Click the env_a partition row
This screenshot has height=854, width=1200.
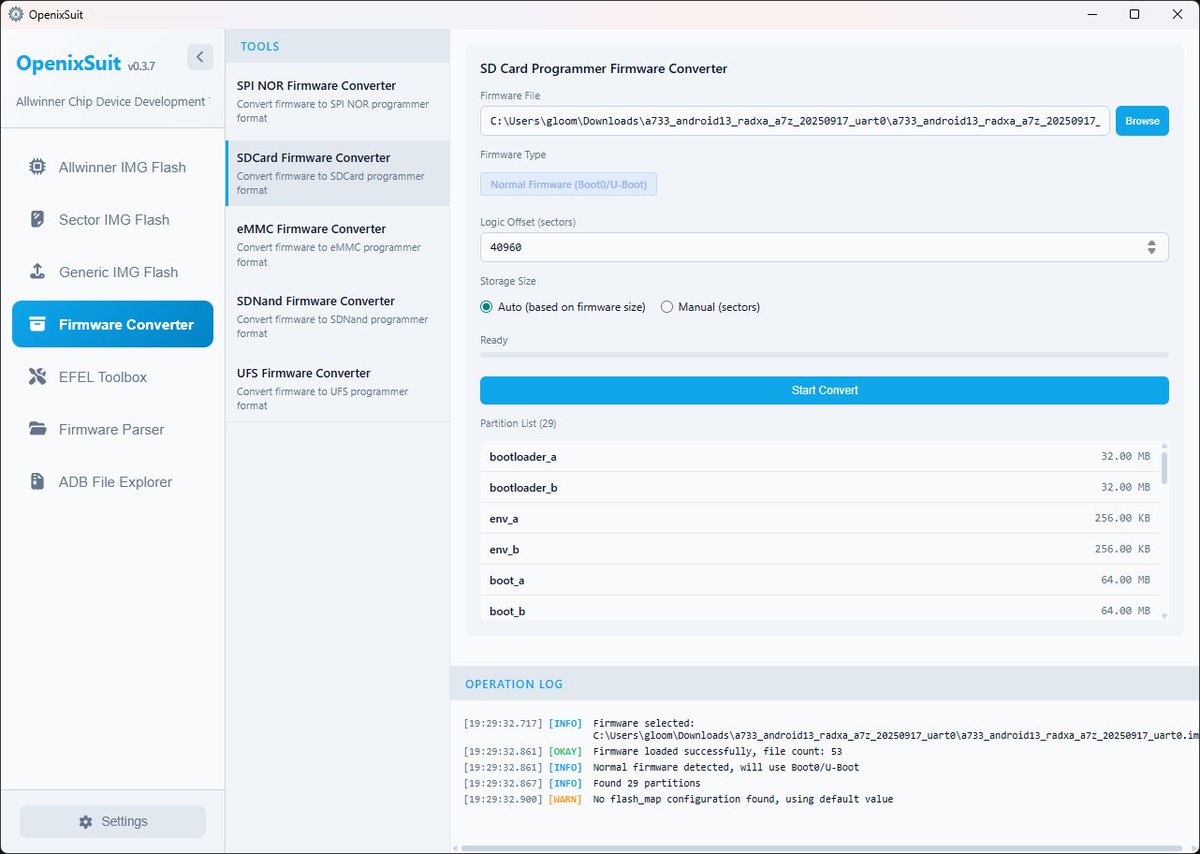[819, 518]
